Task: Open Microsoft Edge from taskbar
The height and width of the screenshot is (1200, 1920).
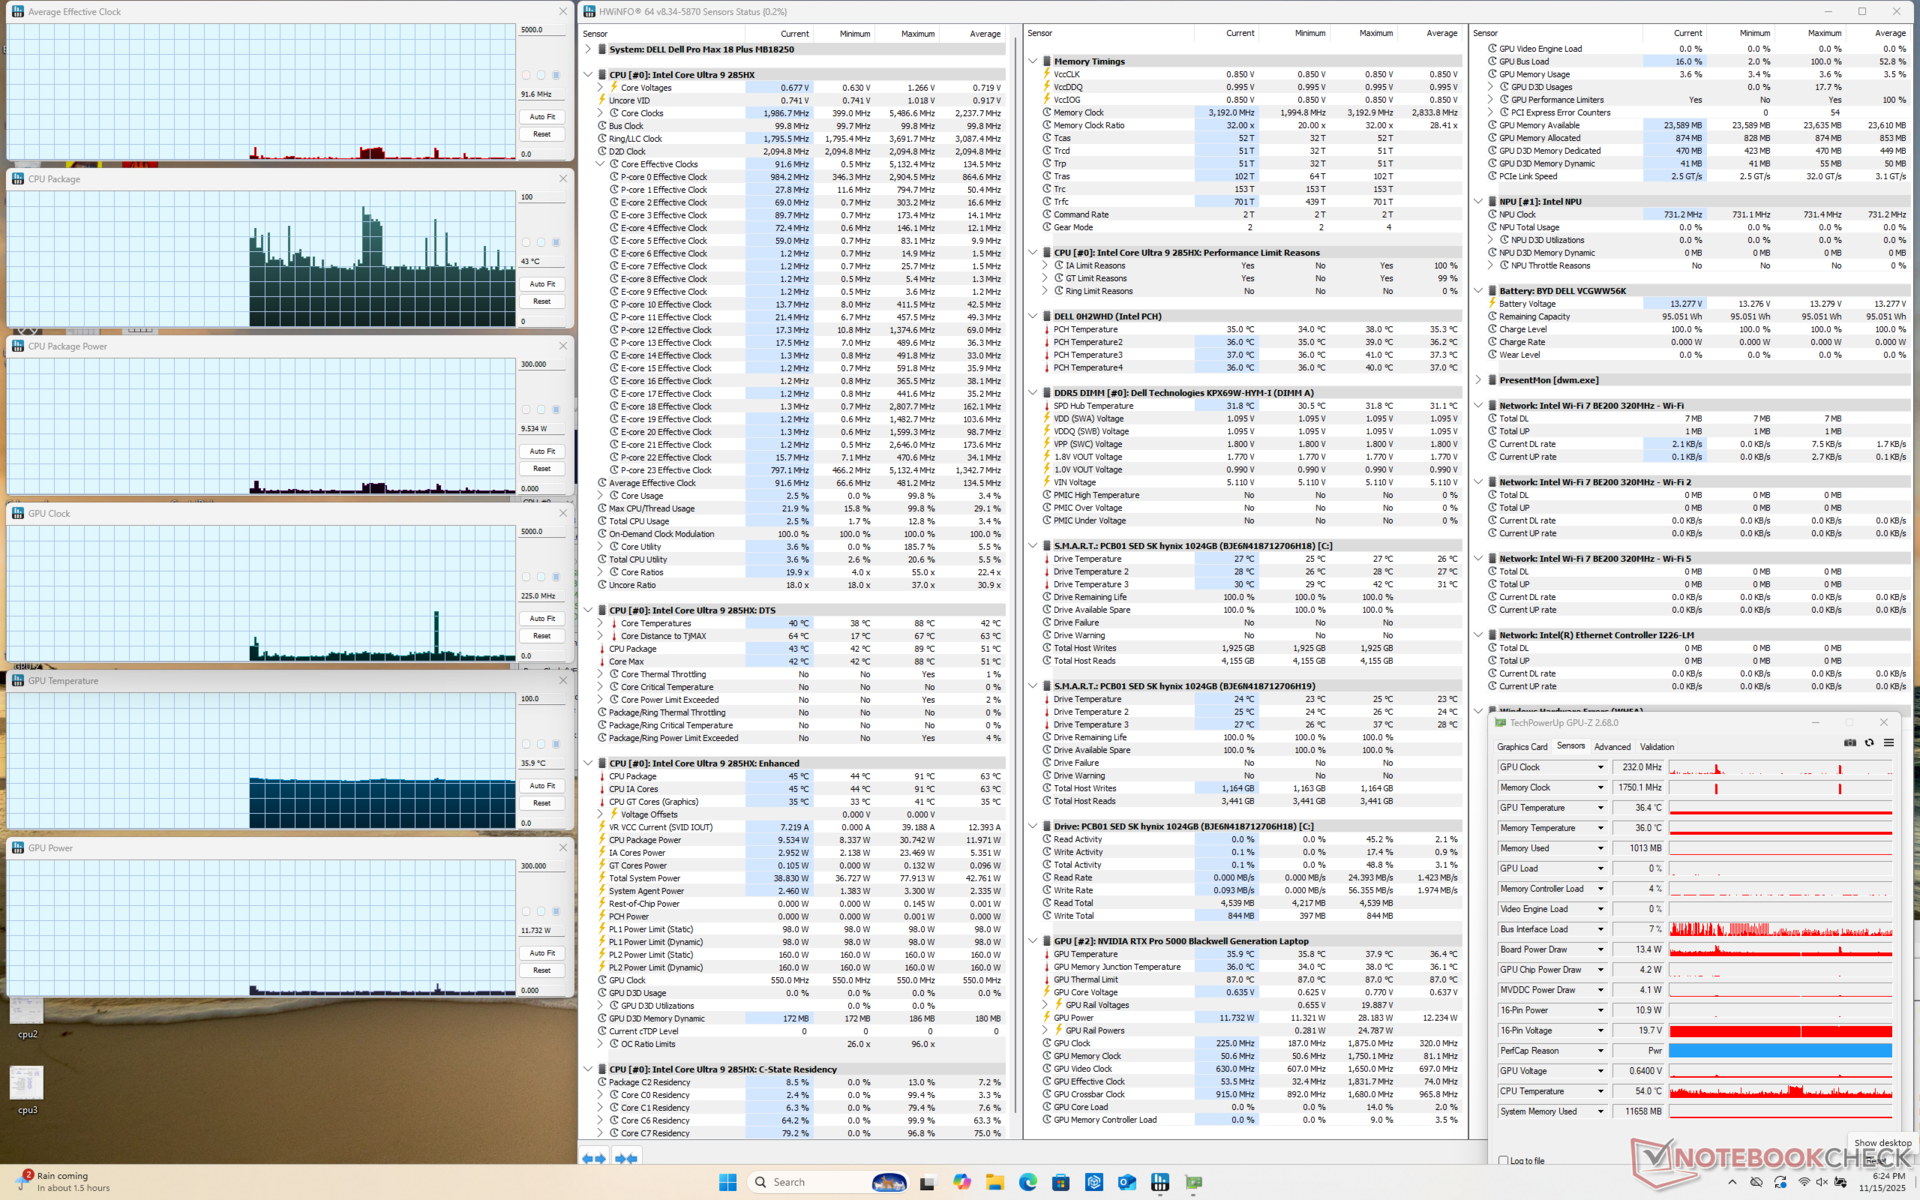Action: (1027, 1182)
